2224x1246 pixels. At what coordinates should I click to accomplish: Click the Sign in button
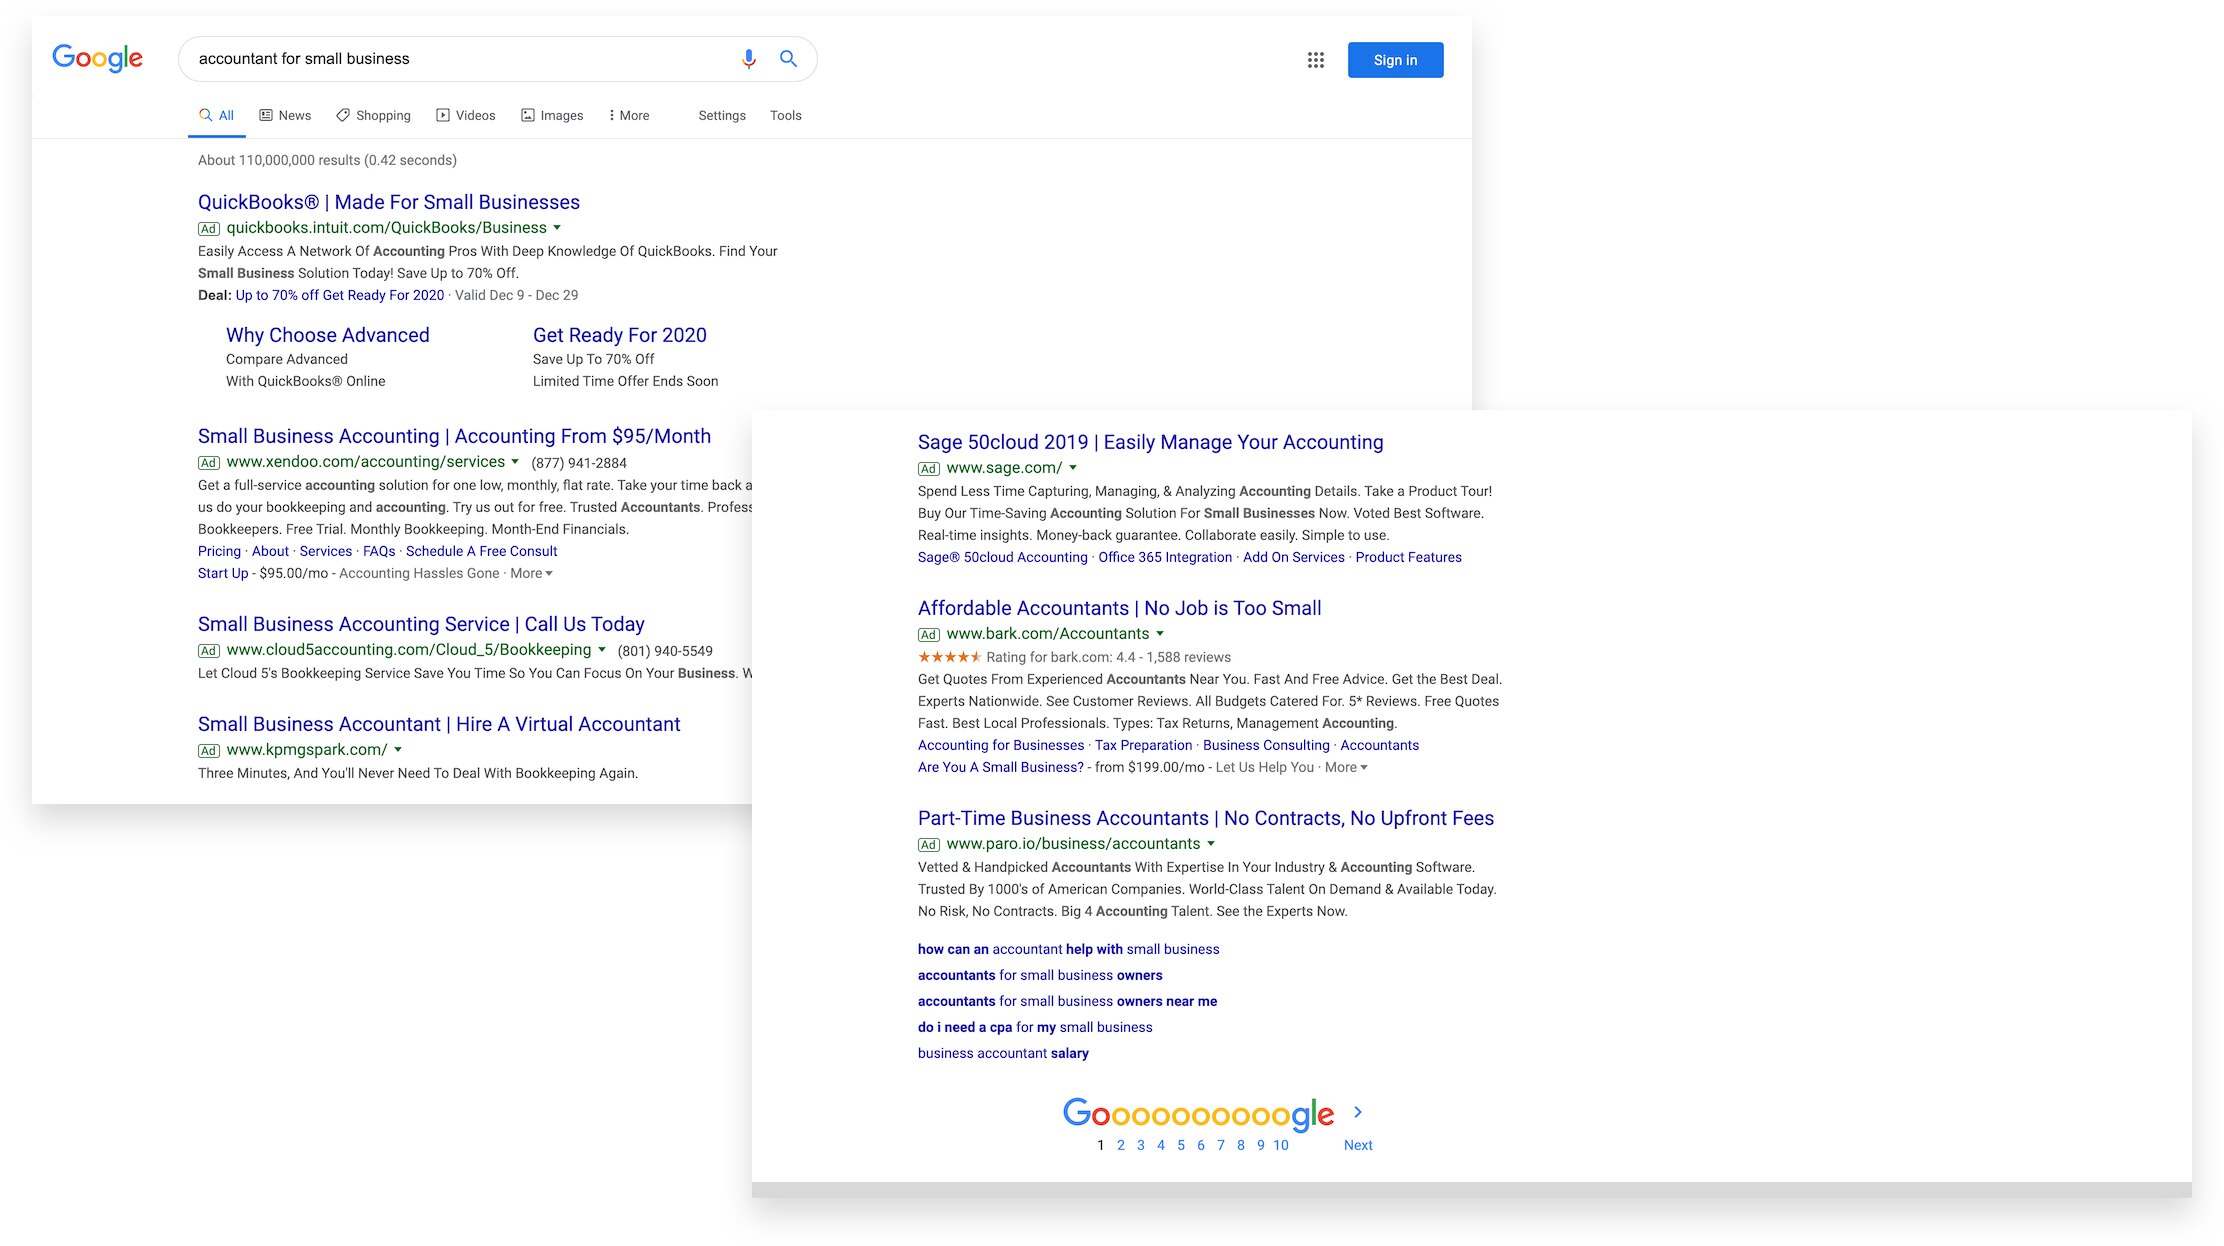1394,60
